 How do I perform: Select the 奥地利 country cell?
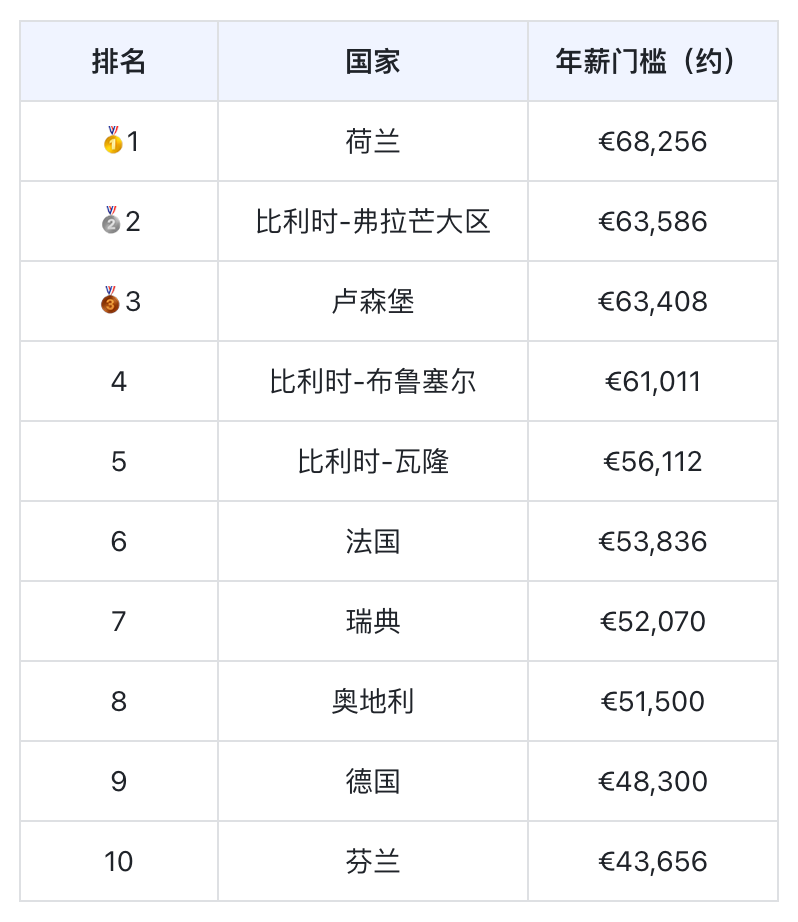373,702
